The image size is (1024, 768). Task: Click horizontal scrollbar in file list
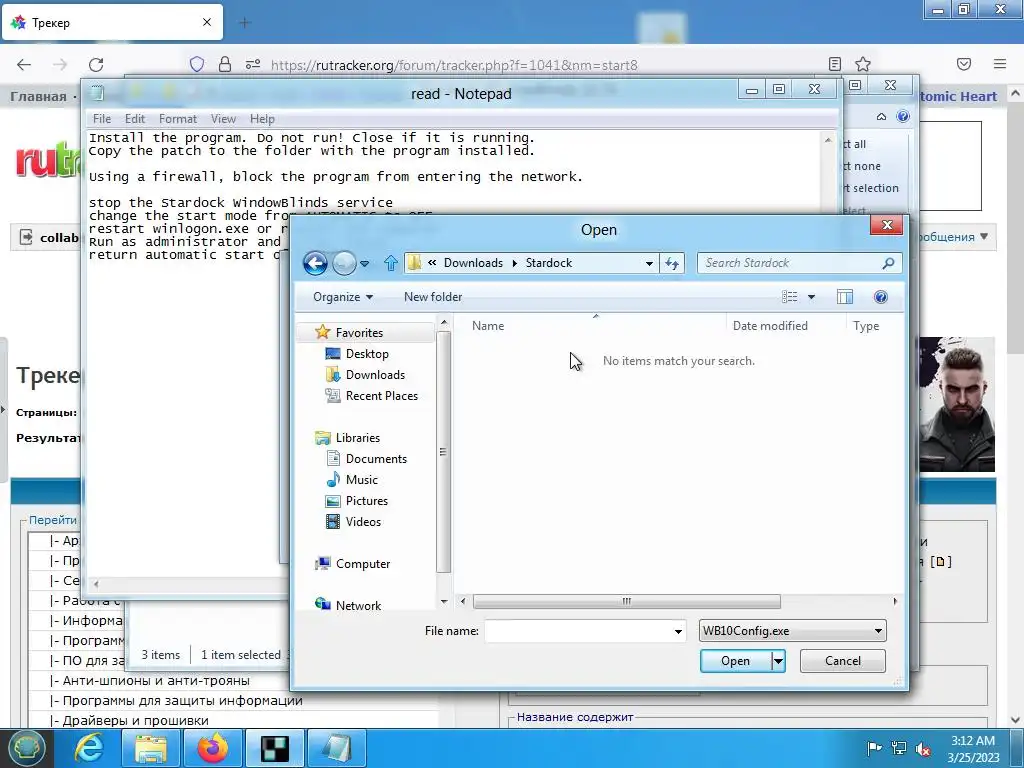tap(626, 601)
